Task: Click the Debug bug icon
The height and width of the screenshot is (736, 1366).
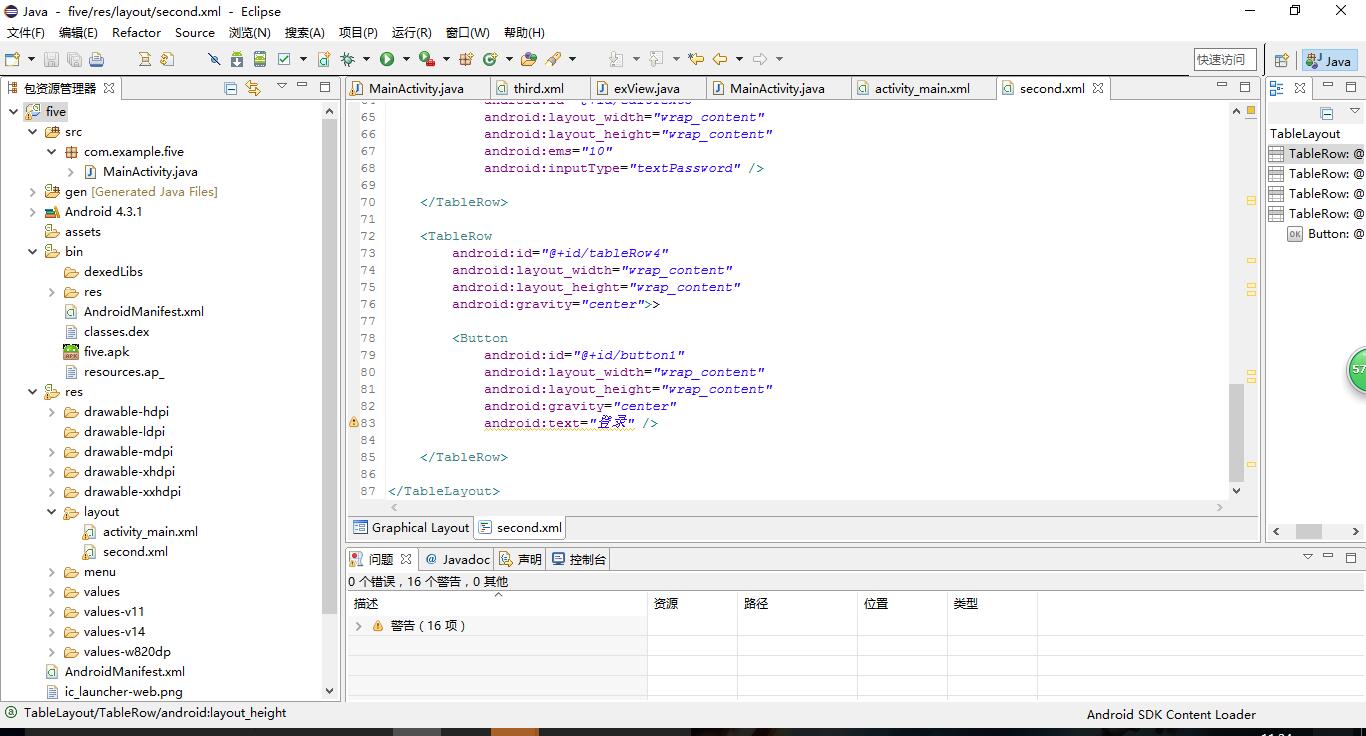Action: (x=348, y=59)
